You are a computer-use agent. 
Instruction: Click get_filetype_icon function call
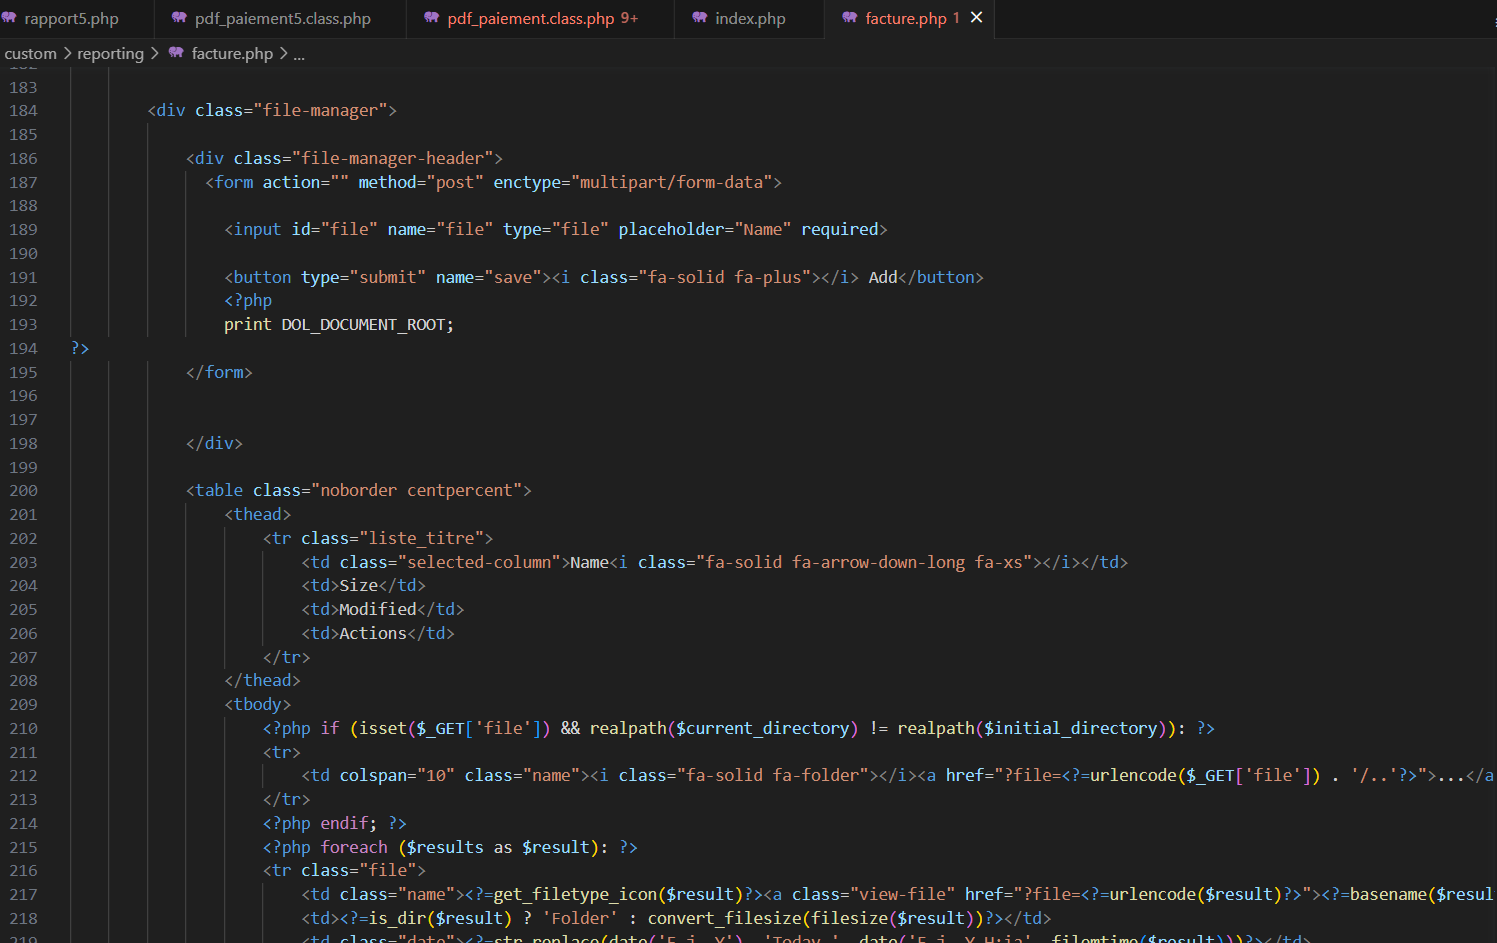tap(575, 895)
